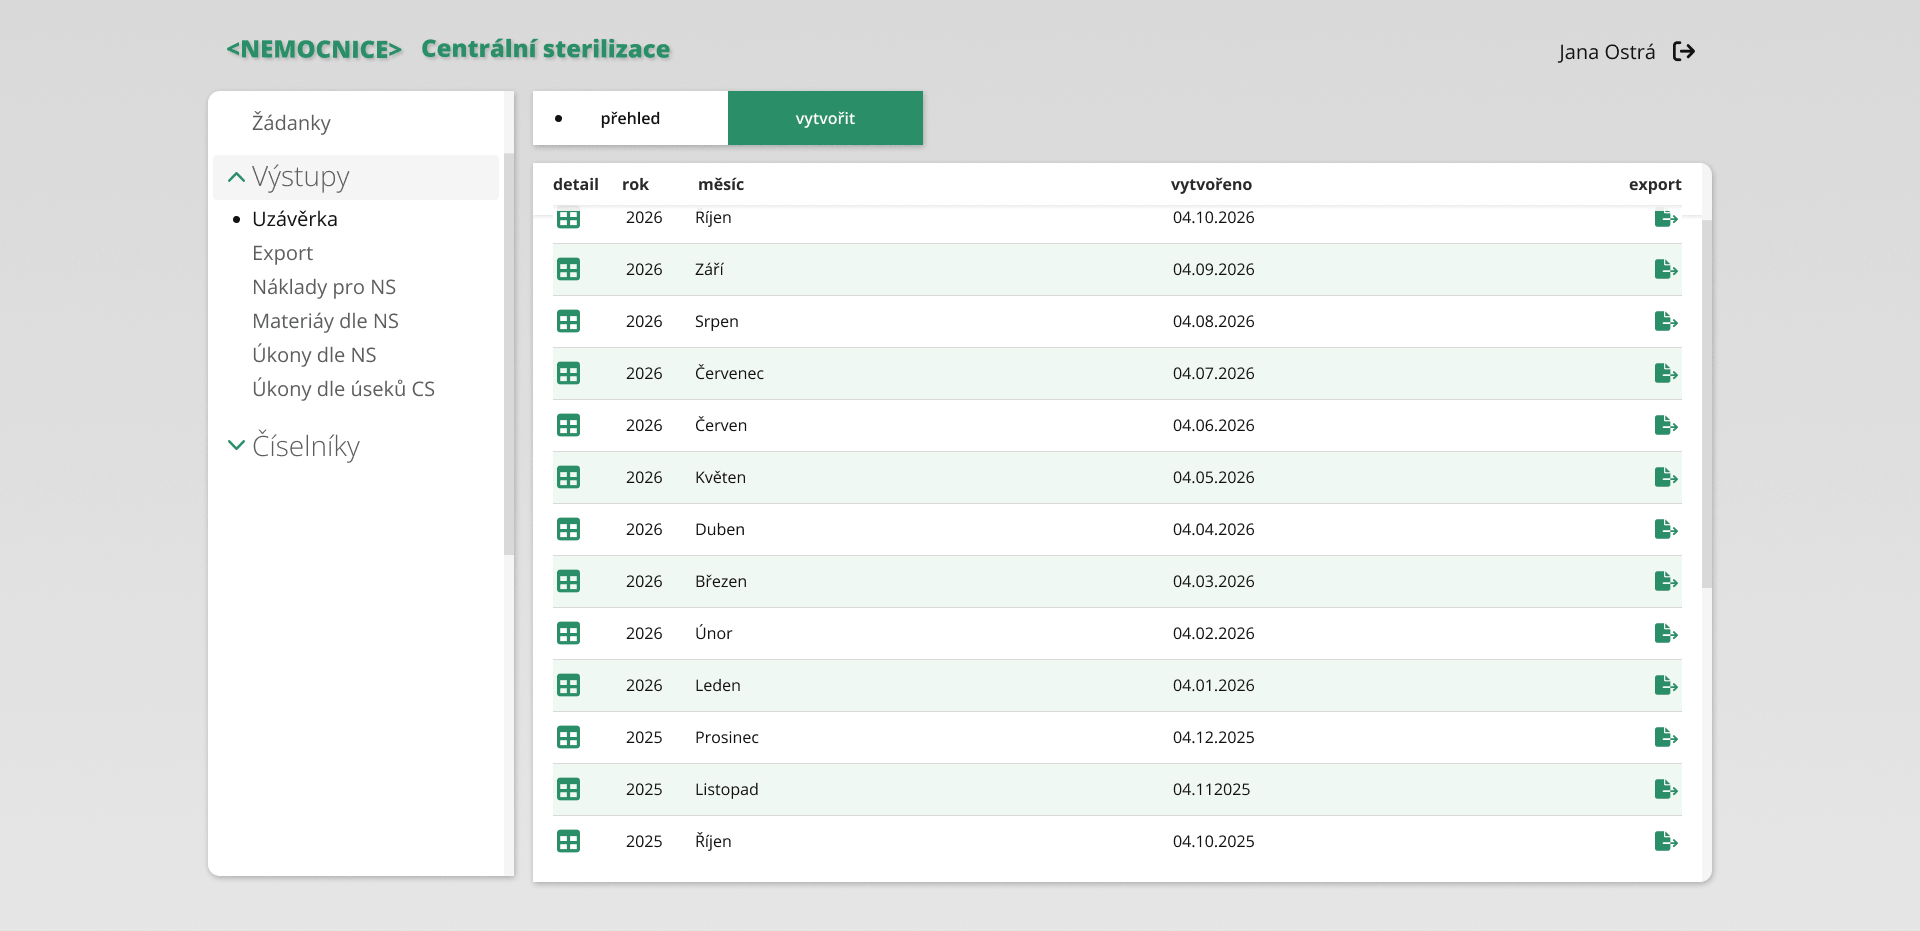Go to Žádanky section
The height and width of the screenshot is (931, 1920).
click(291, 122)
